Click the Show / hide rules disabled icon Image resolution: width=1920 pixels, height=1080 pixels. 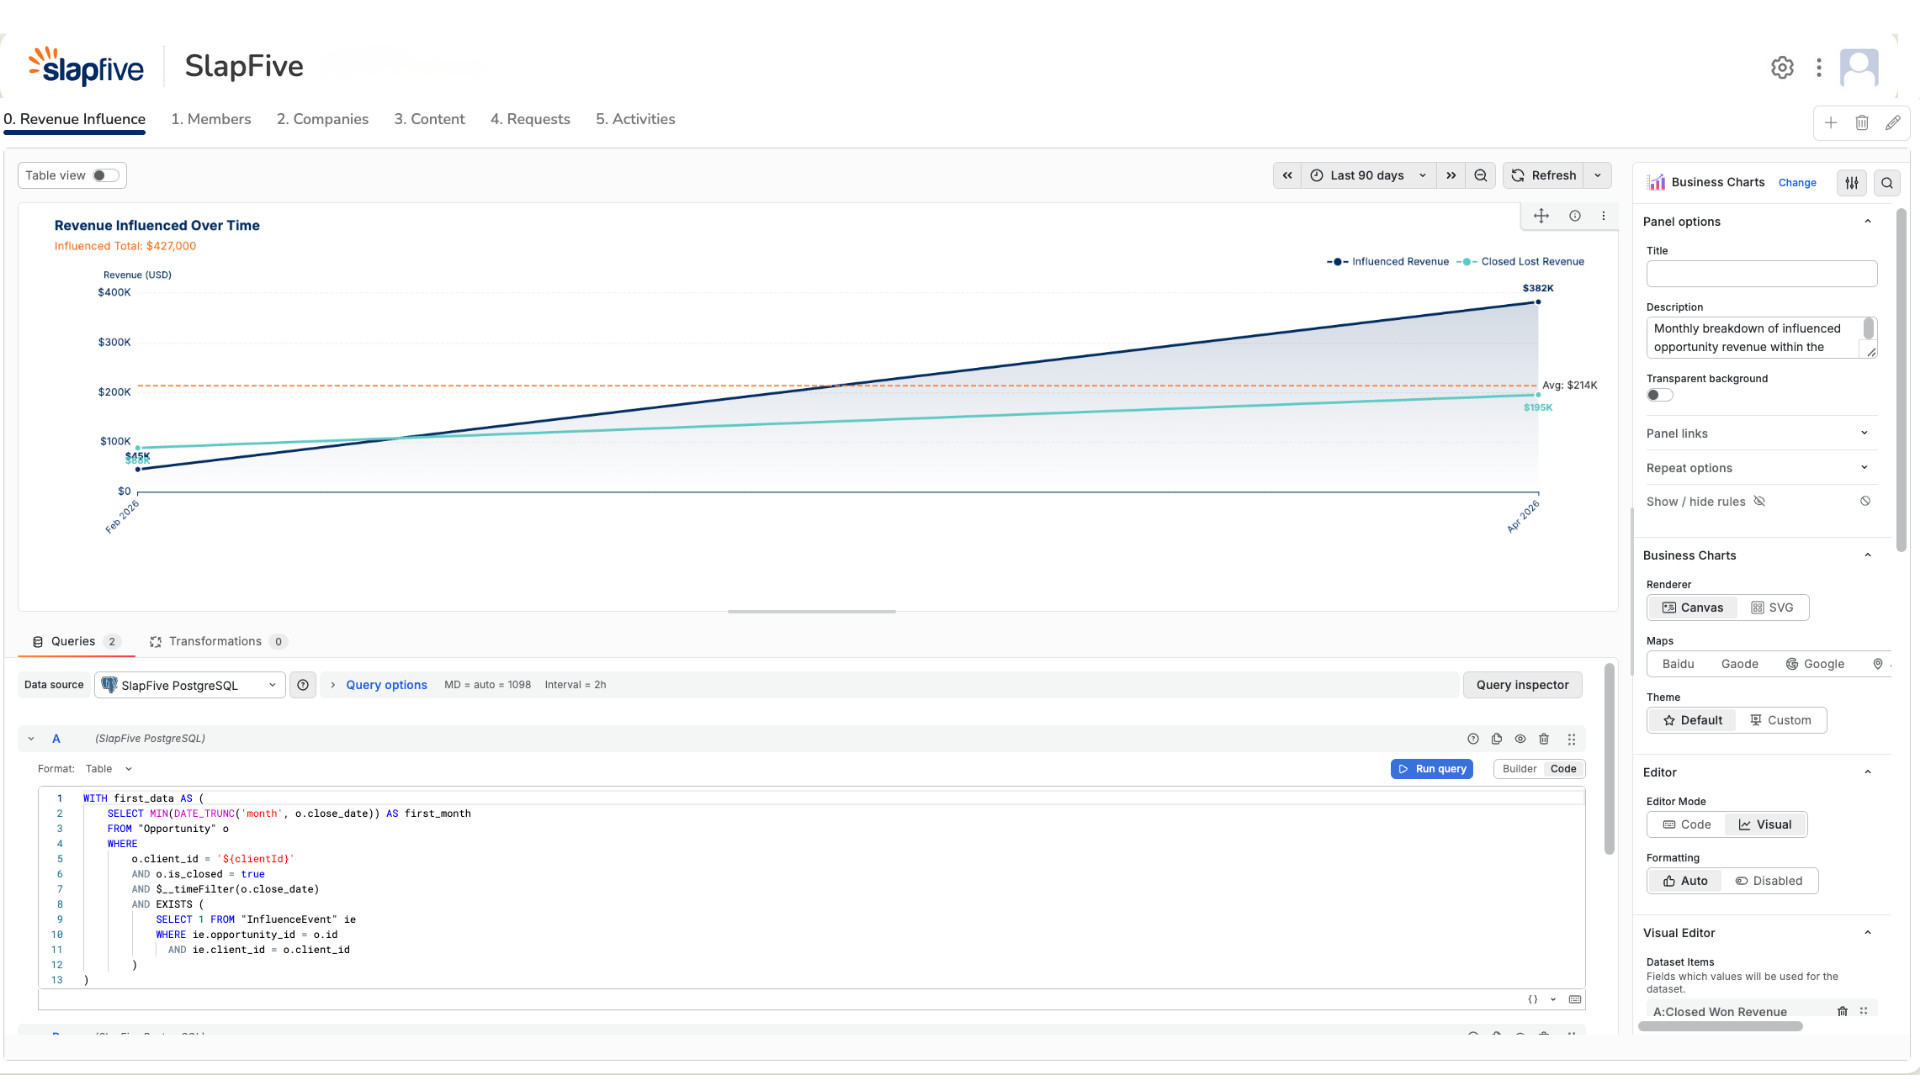1865,501
